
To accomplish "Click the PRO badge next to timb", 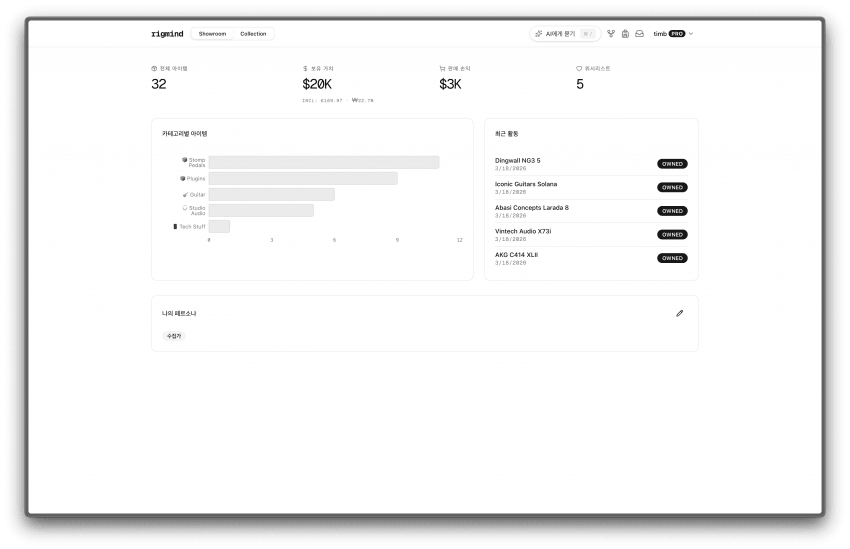I will (x=677, y=34).
